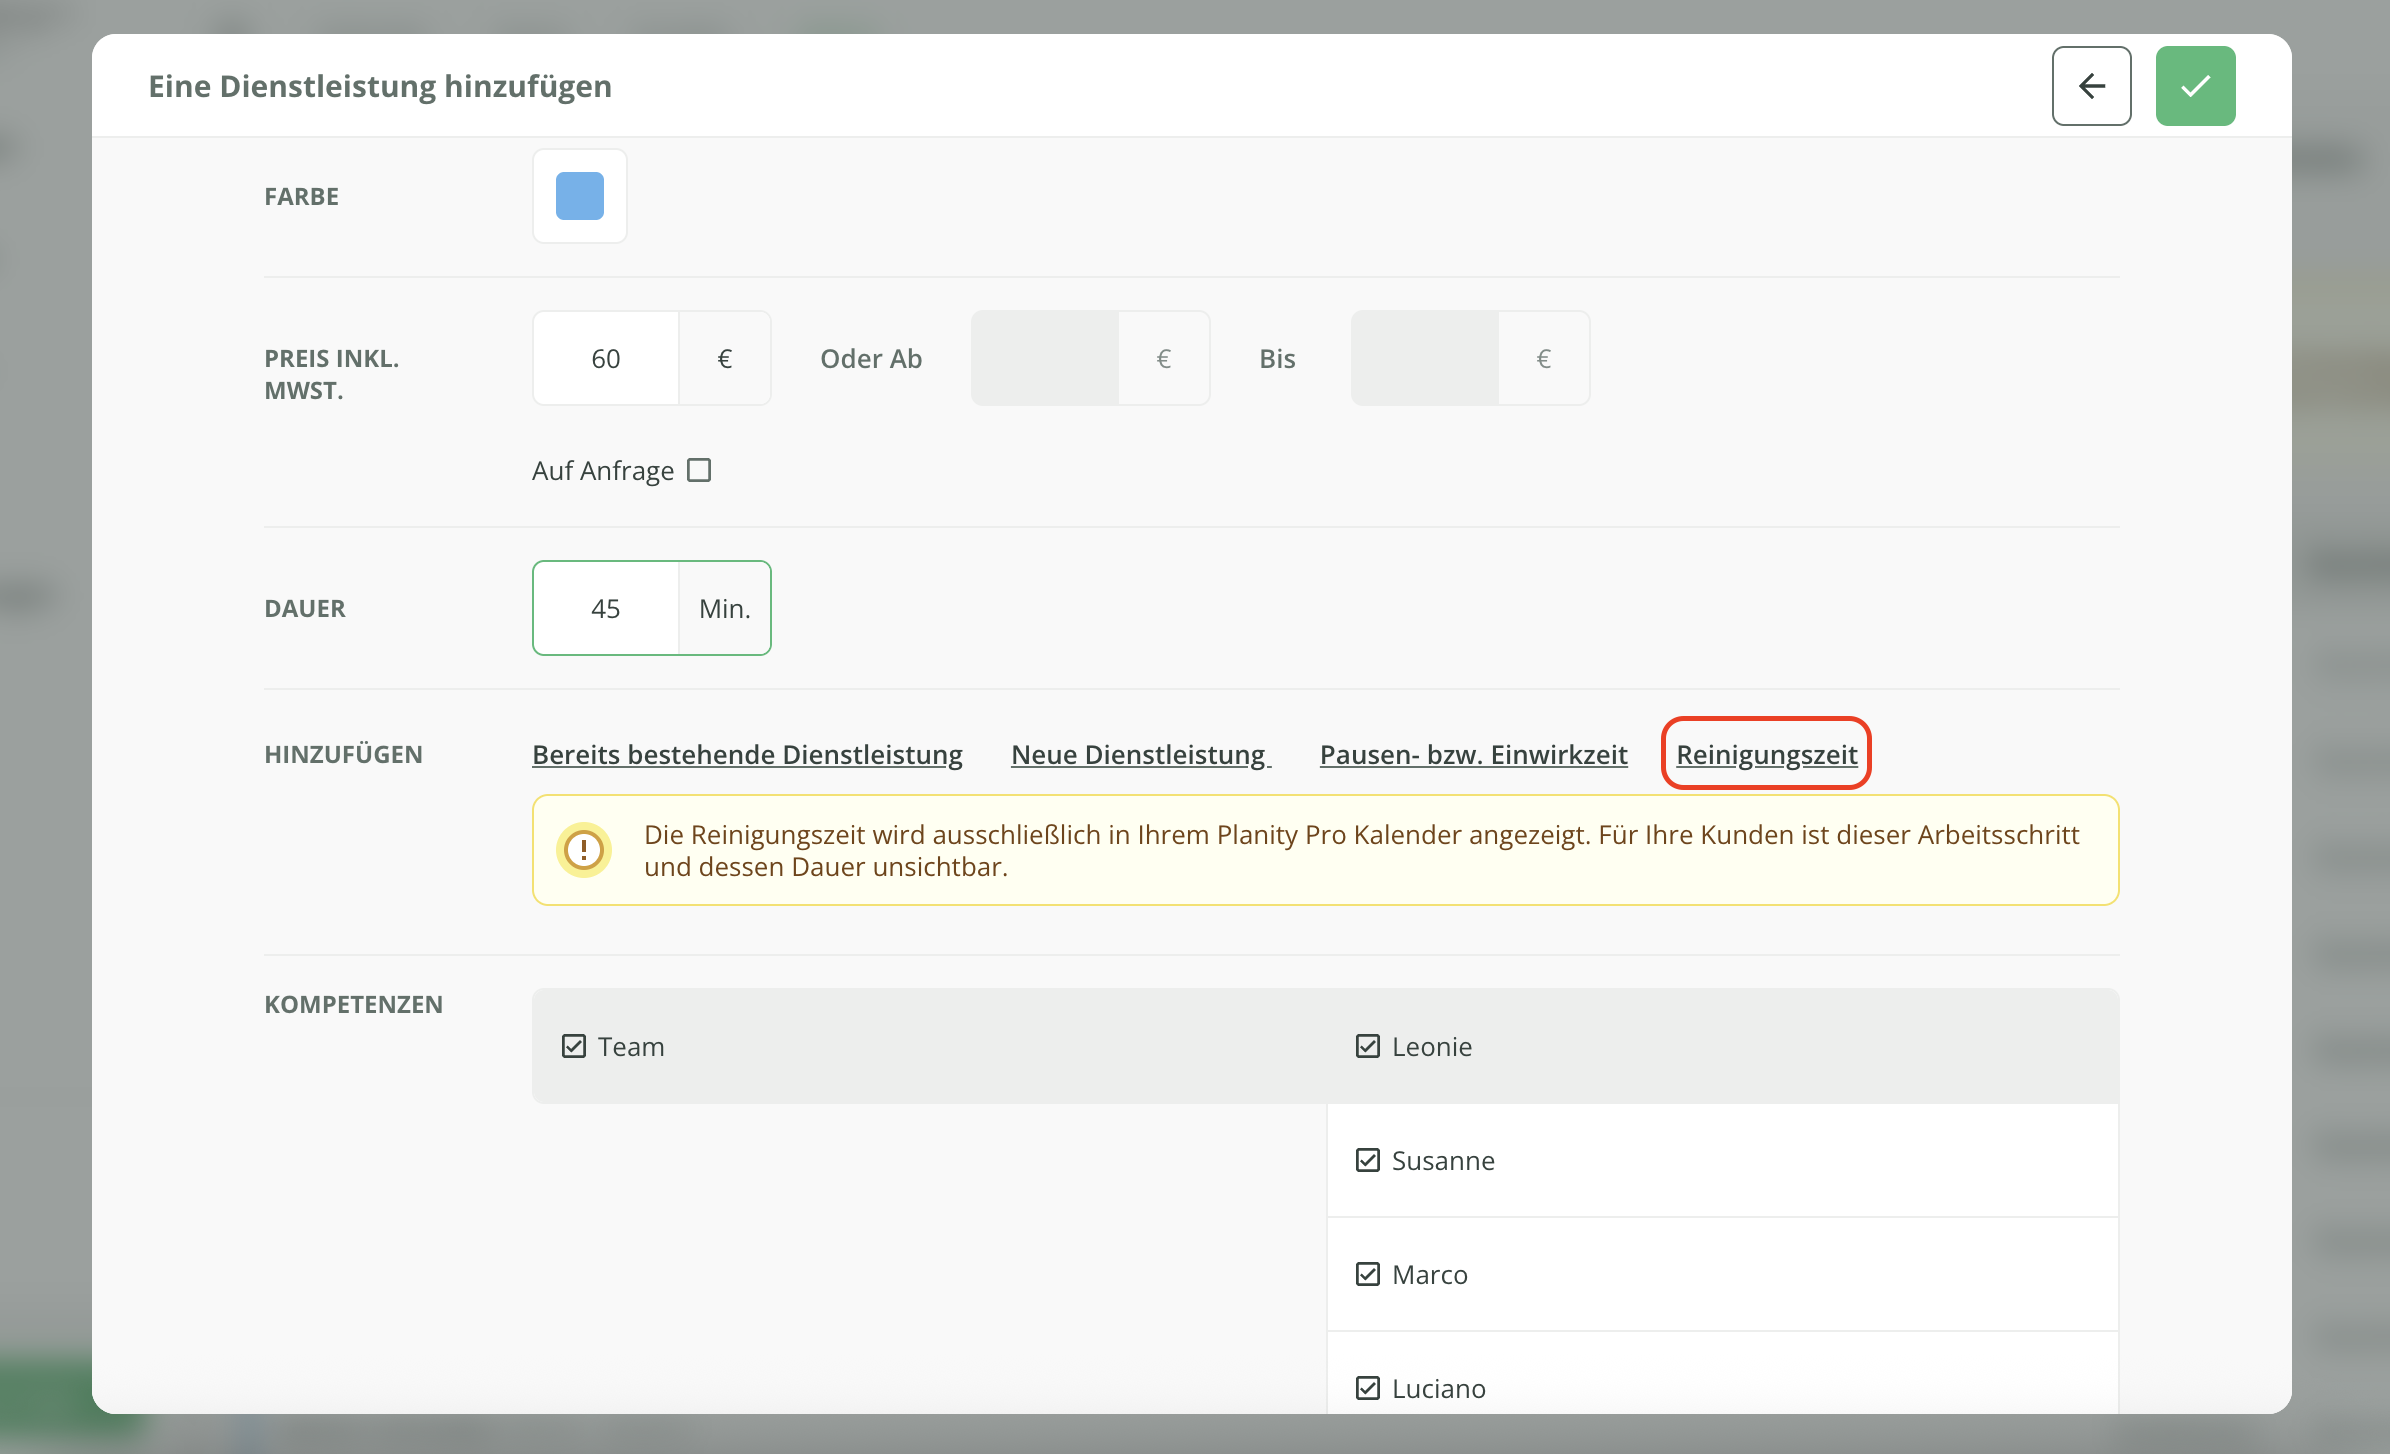Uncheck the Susanne checkbox
Screen dimensions: 2390x1454
click(1367, 1160)
